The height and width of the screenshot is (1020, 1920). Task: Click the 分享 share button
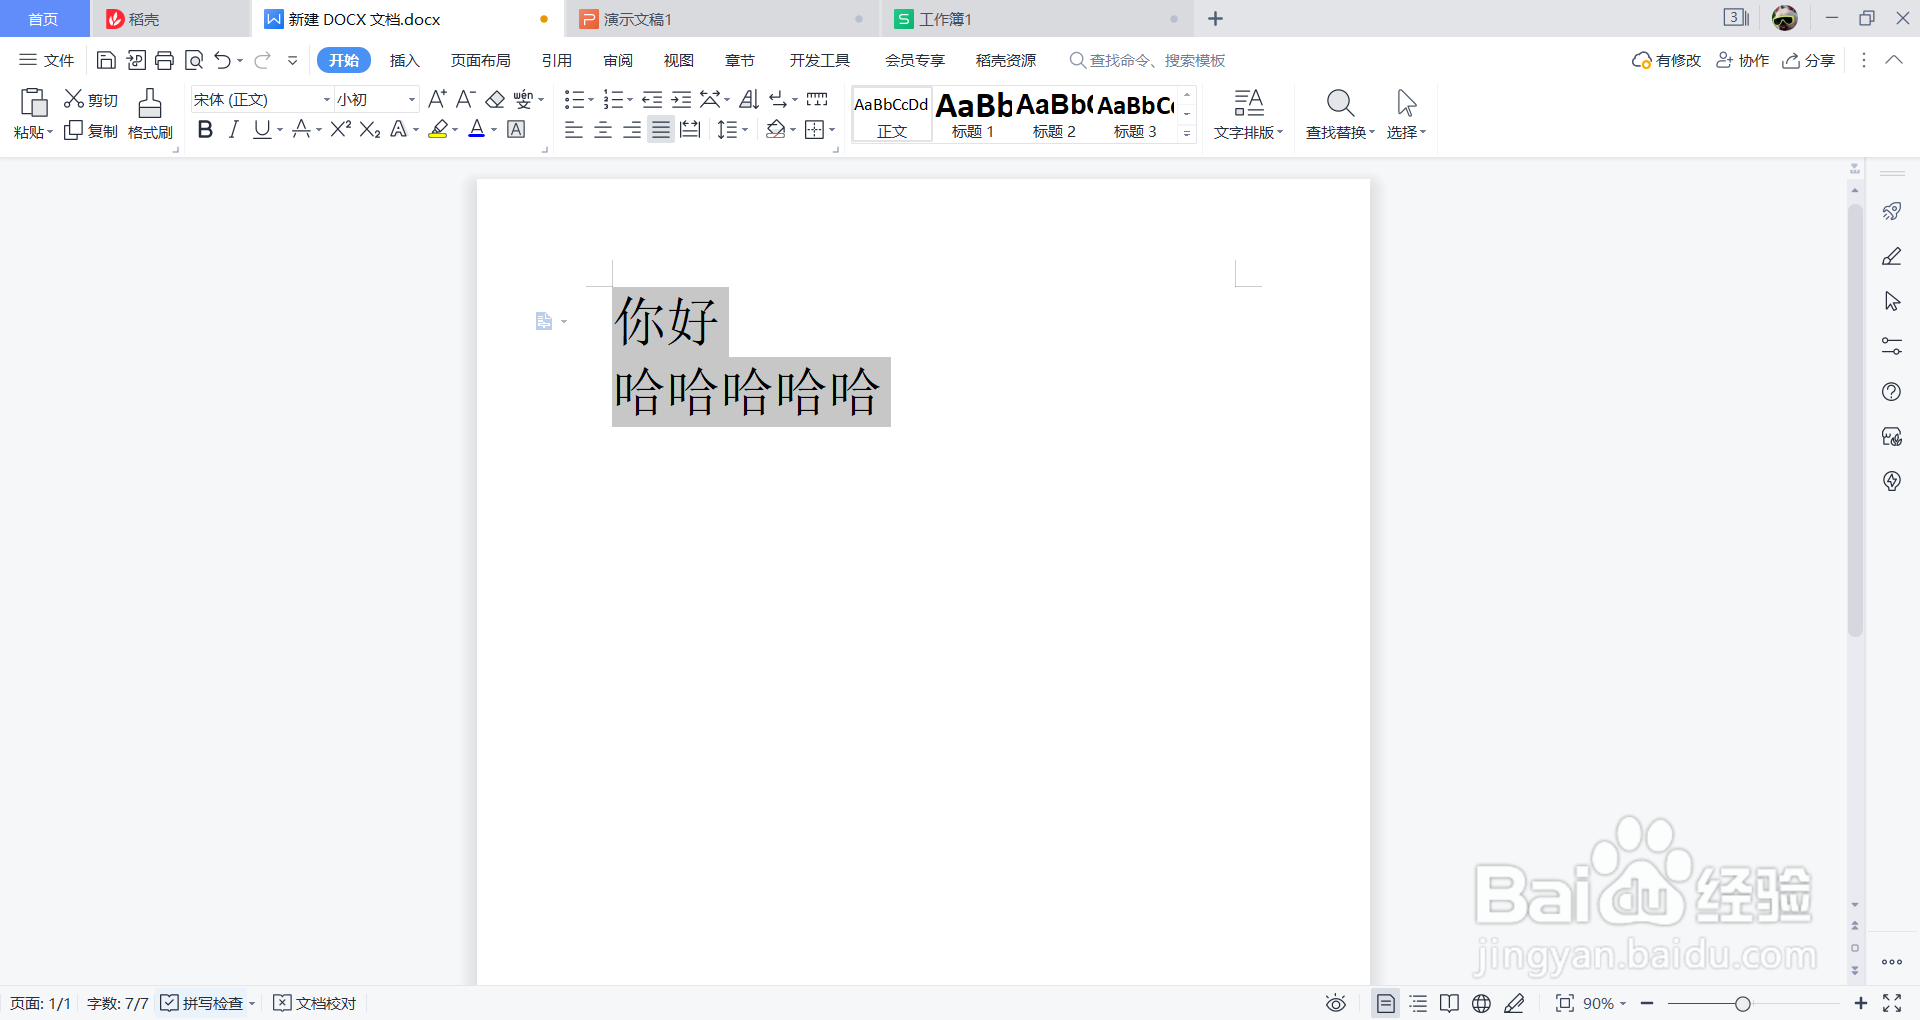coord(1809,60)
